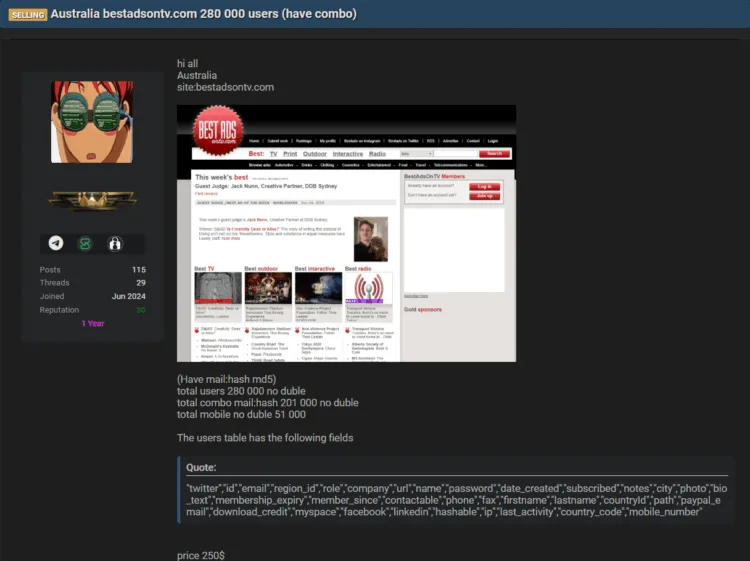Click Gold sponsors heading in screenshot

[423, 309]
